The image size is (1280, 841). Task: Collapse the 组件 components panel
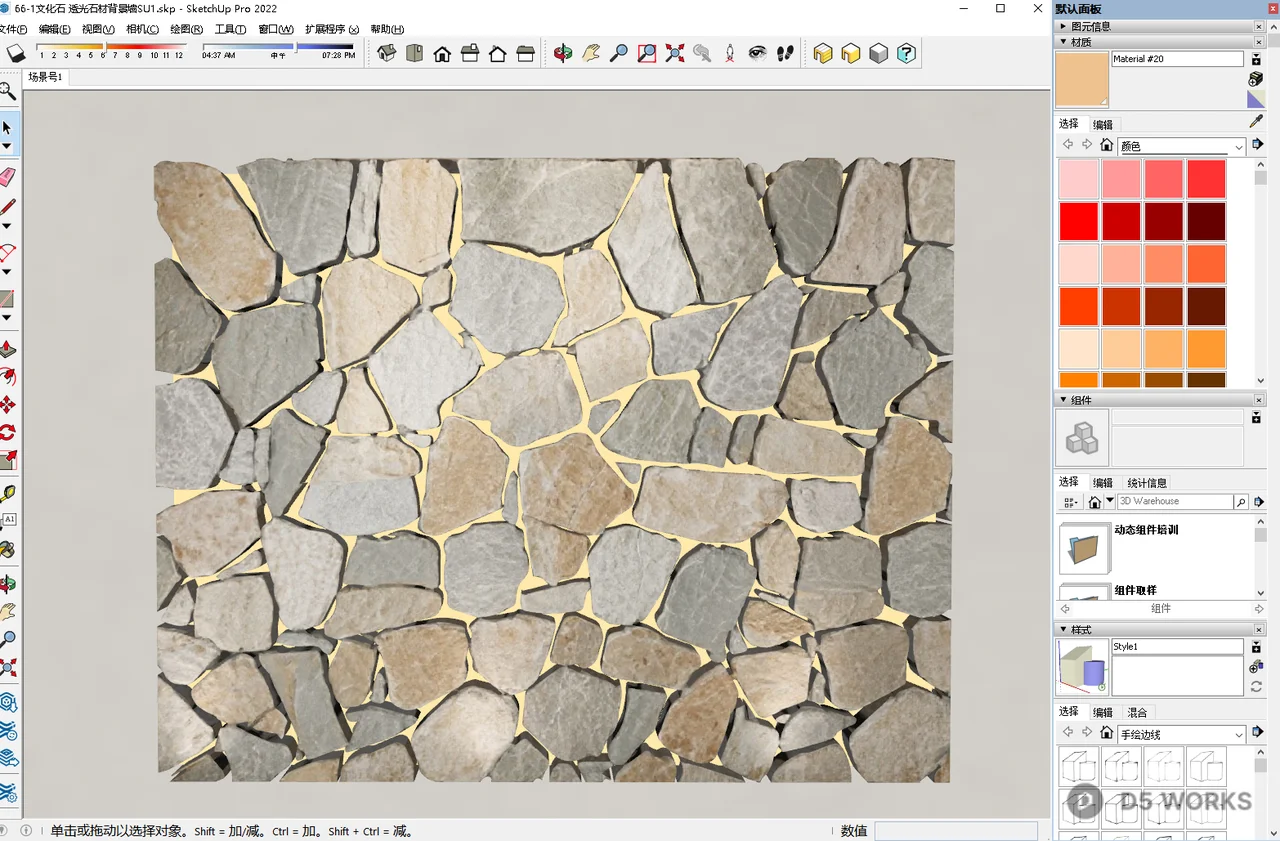pyautogui.click(x=1063, y=400)
